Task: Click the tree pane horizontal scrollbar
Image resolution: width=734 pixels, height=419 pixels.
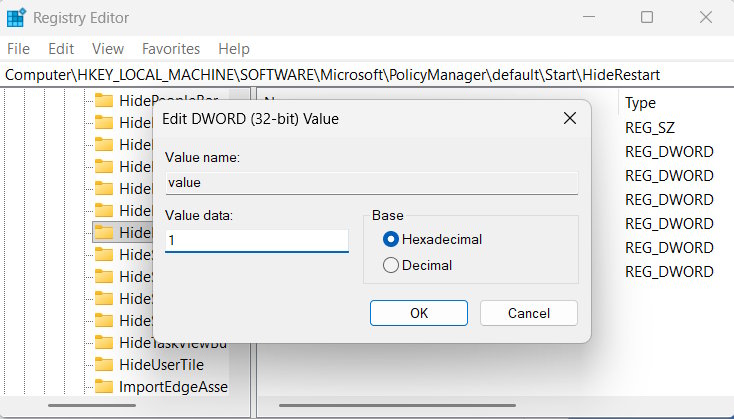Action: (x=92, y=405)
